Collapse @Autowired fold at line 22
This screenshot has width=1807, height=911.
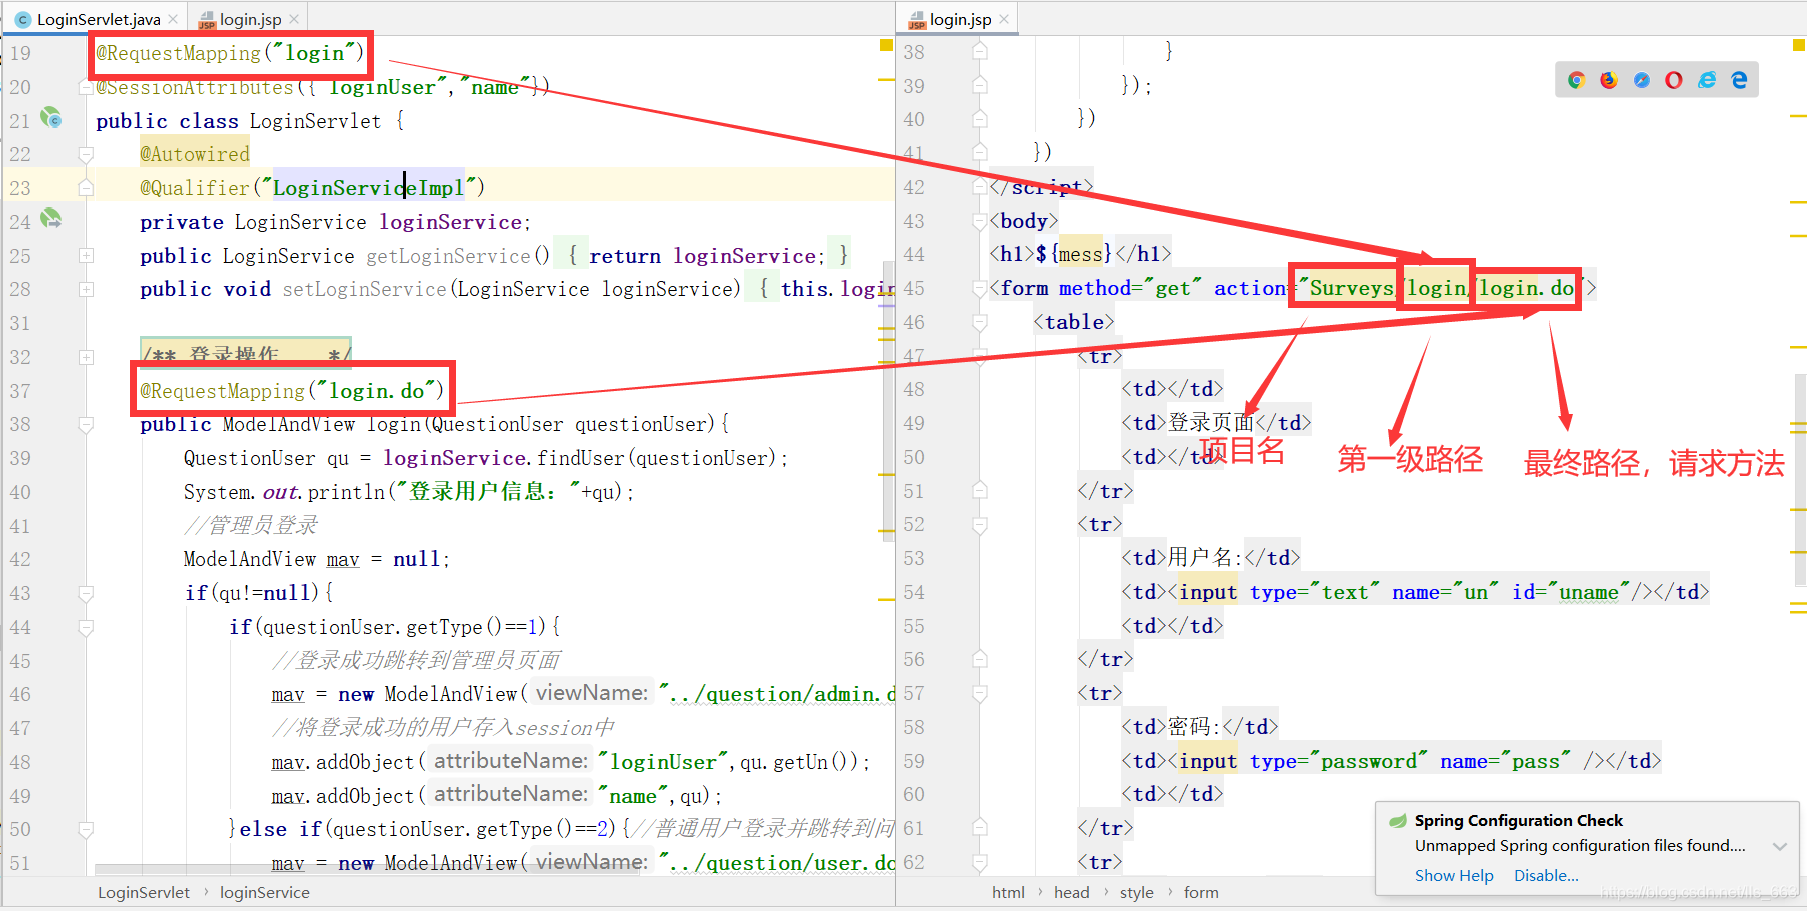tap(86, 155)
